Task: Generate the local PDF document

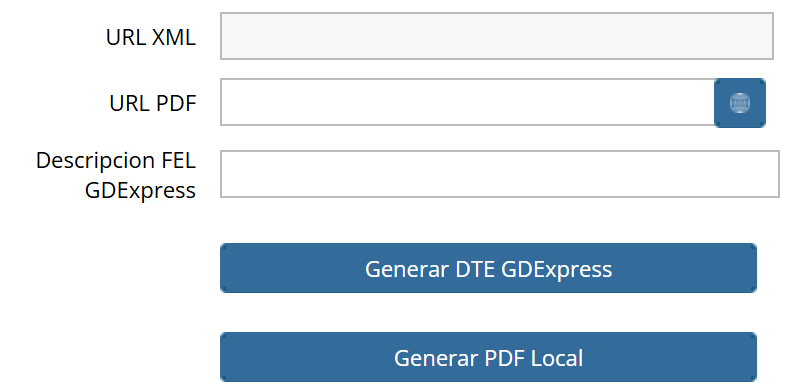Action: pyautogui.click(x=488, y=358)
